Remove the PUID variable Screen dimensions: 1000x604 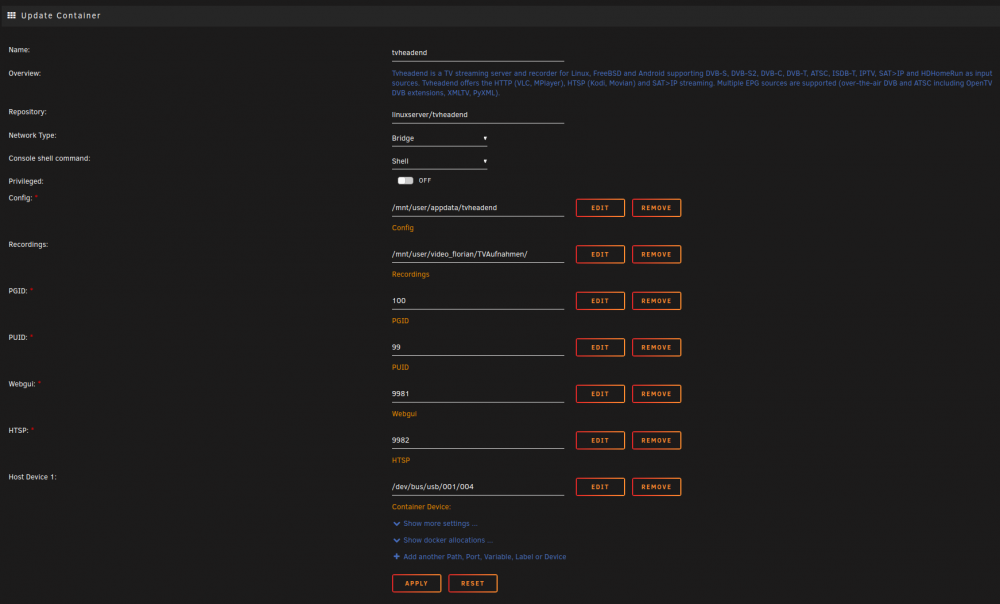(x=656, y=348)
